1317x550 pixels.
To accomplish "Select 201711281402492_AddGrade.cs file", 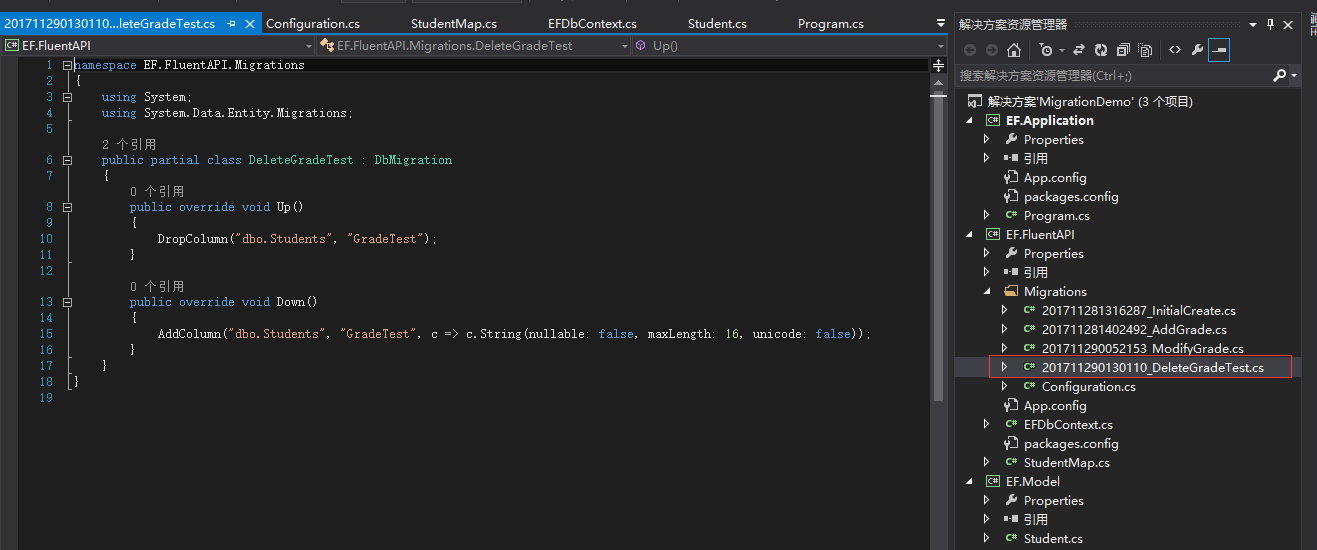I will 1134,330.
